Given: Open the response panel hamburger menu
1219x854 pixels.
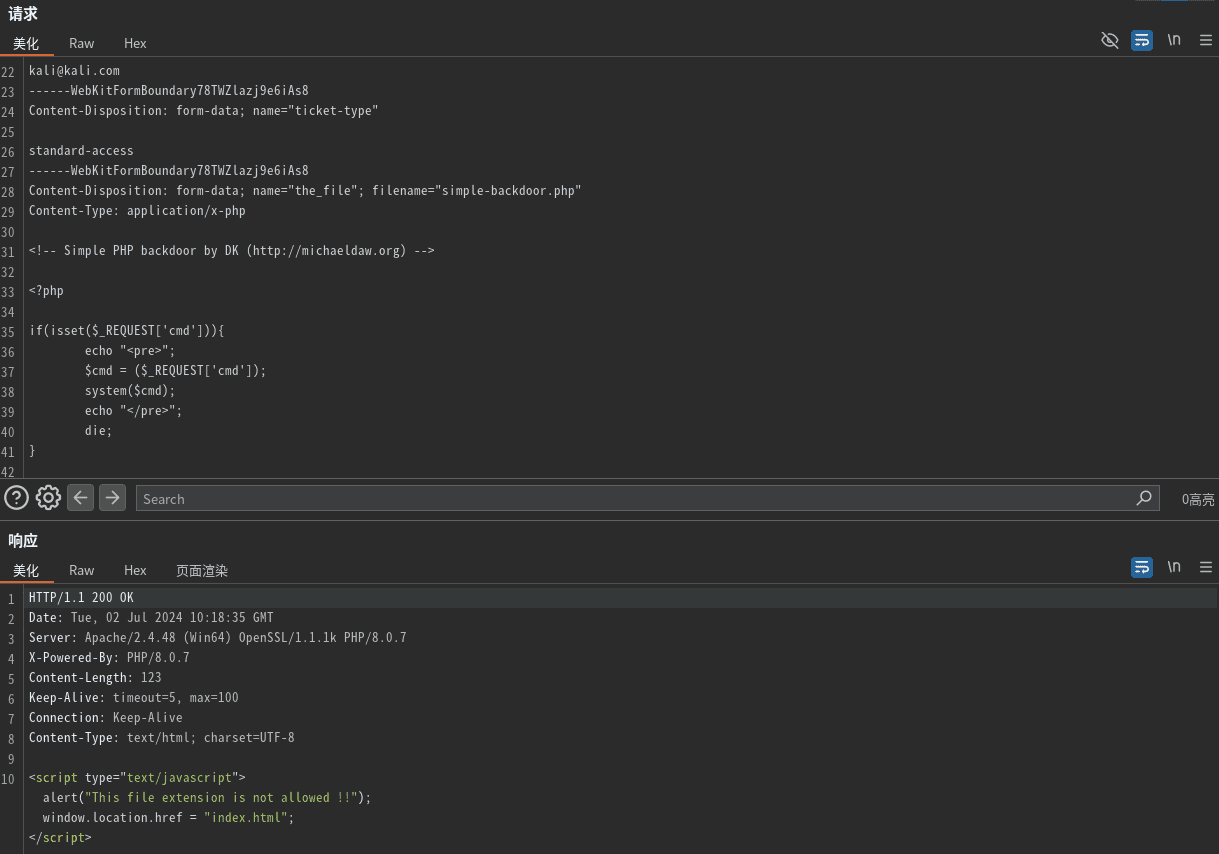Looking at the screenshot, I should (1206, 567).
